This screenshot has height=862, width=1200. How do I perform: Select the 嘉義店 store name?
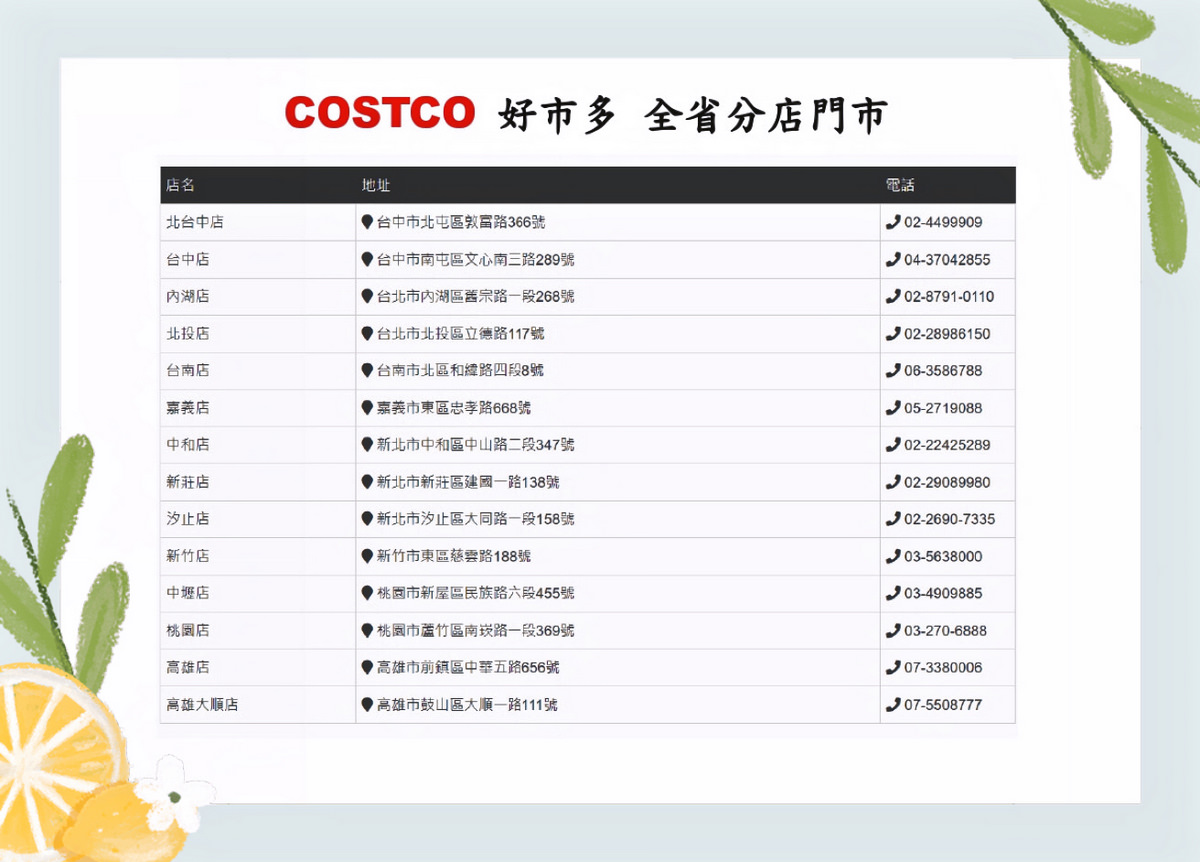188,408
